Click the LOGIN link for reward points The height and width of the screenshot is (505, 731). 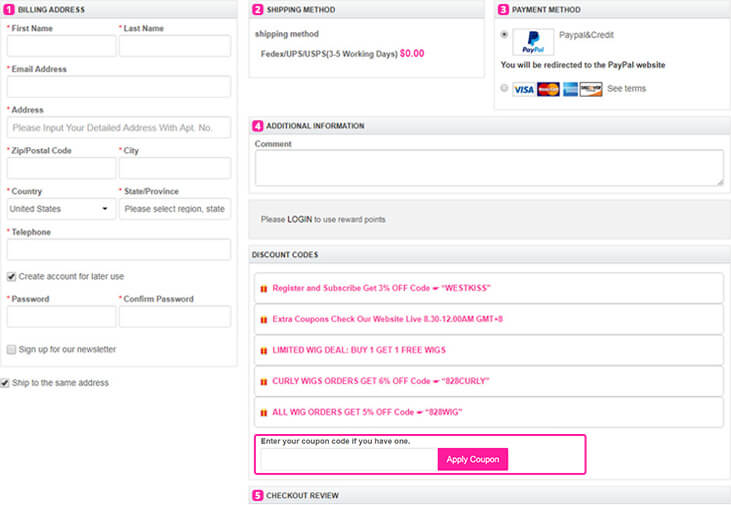(x=299, y=219)
